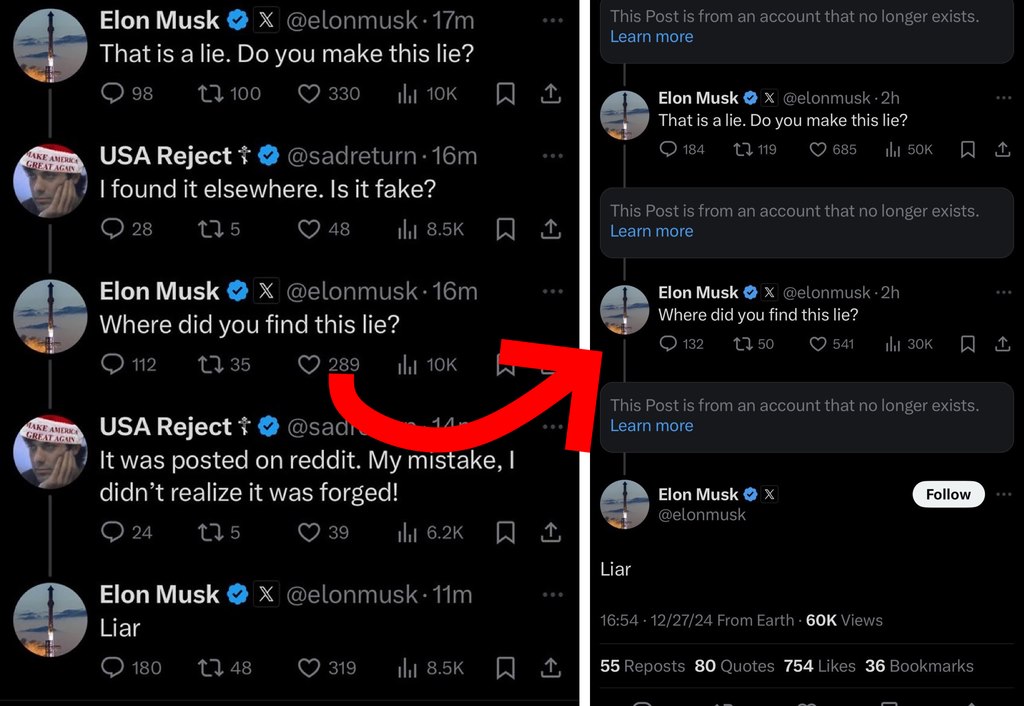Open more options on first left post
This screenshot has height=706, width=1024.
coord(552,20)
